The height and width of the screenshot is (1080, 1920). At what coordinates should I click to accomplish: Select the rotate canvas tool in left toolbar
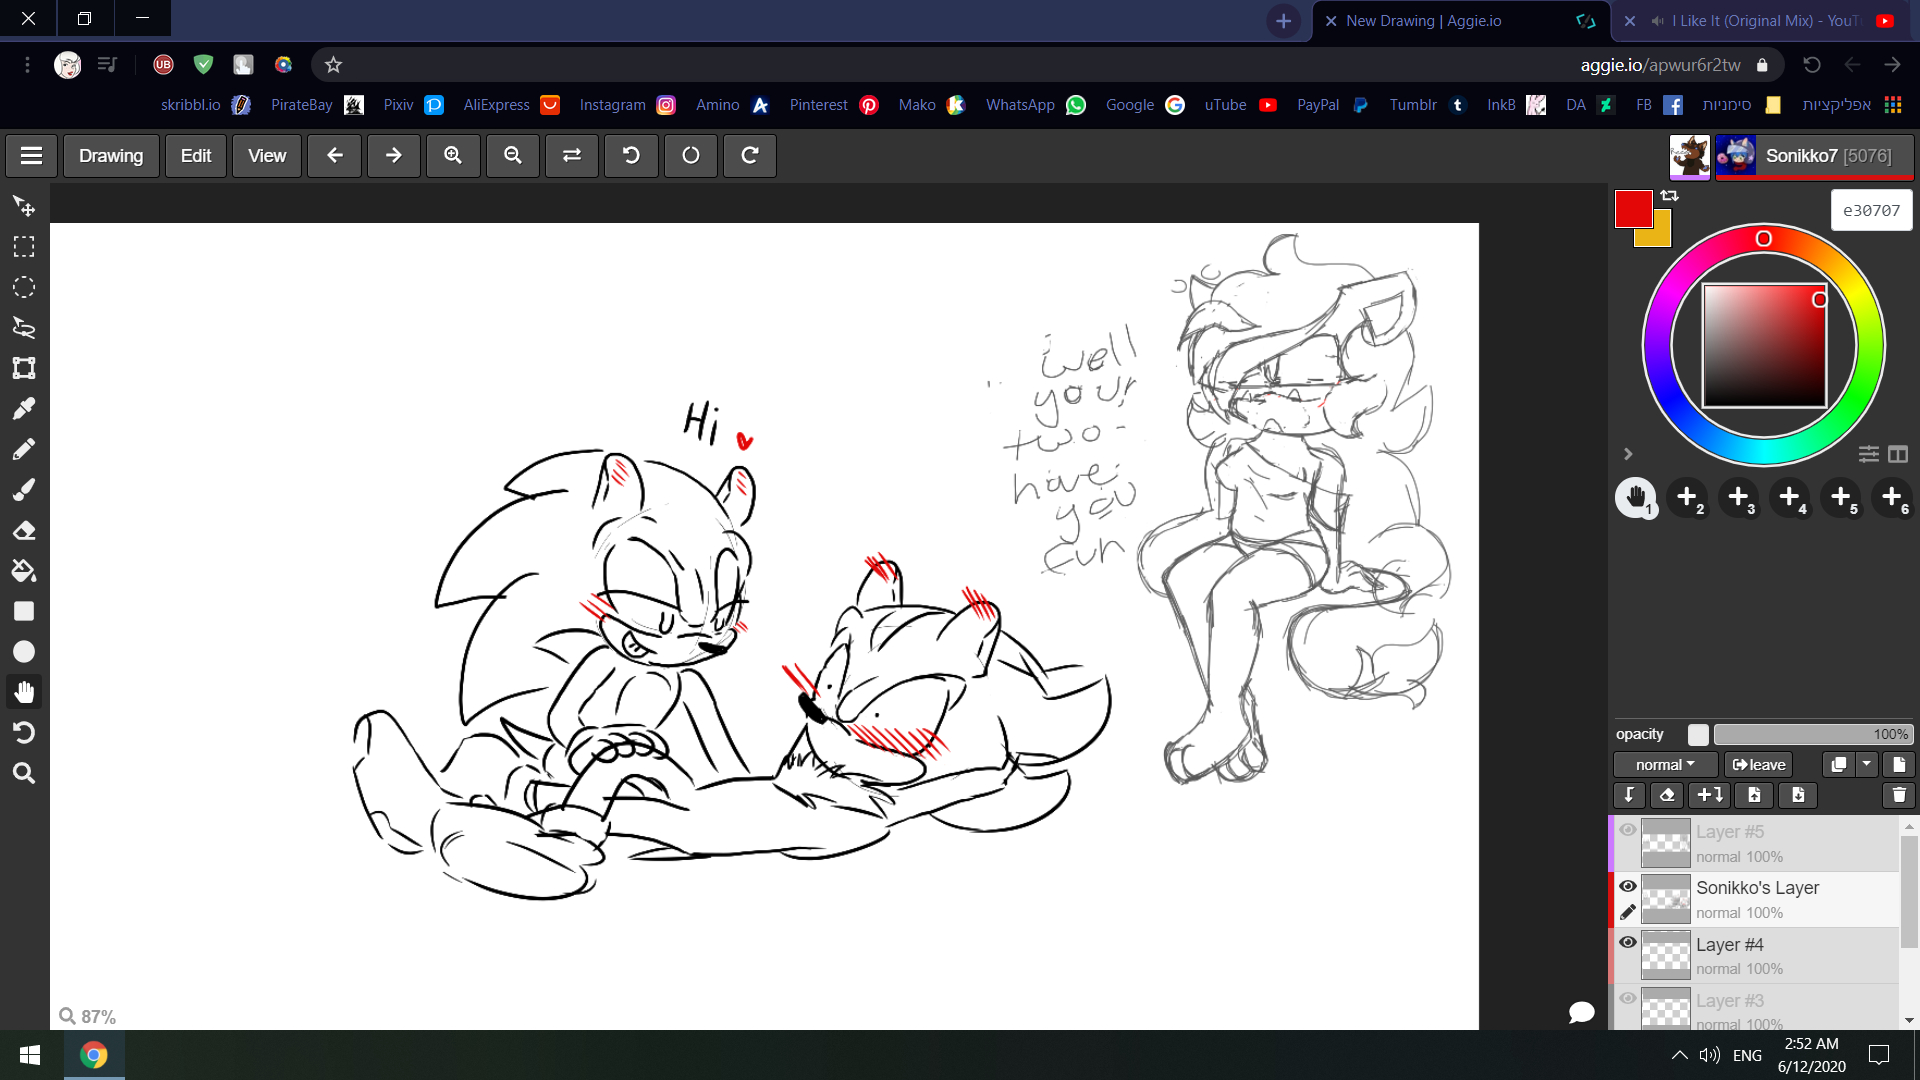24,733
